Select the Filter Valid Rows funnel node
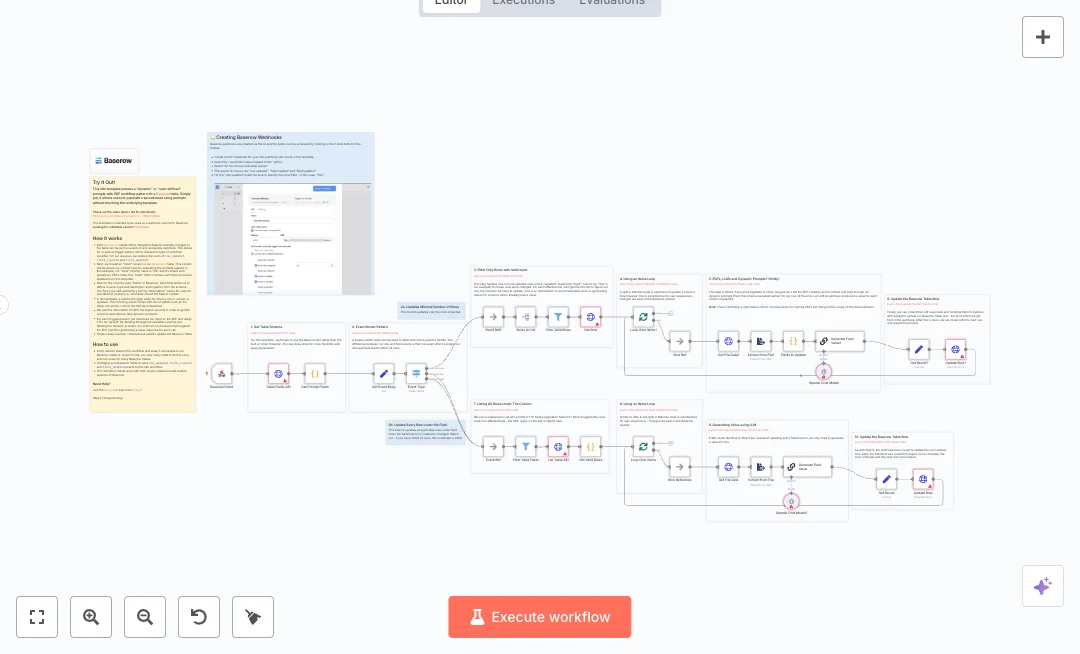This screenshot has height=654, width=1080. [558, 317]
